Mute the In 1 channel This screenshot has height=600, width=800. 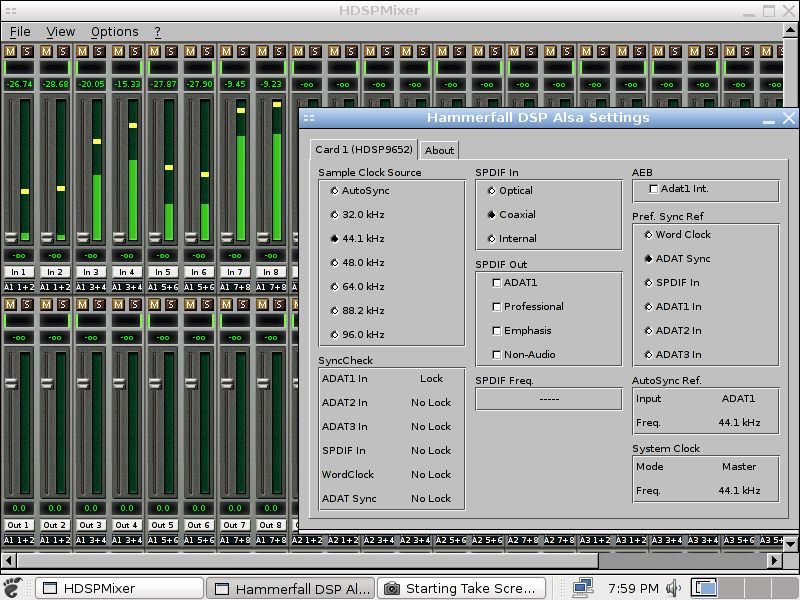[10, 51]
